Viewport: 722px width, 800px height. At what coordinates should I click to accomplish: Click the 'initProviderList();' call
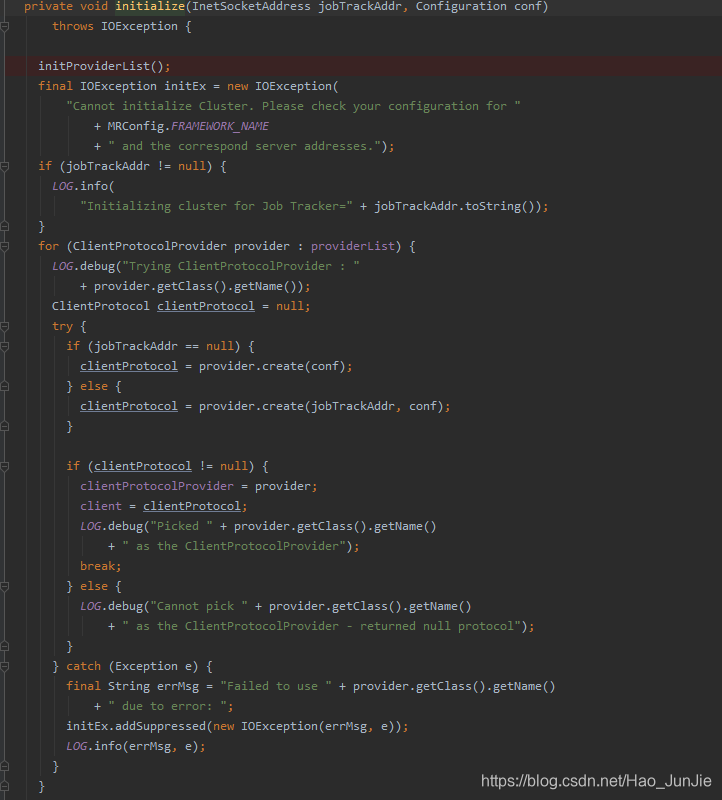pyautogui.click(x=104, y=66)
